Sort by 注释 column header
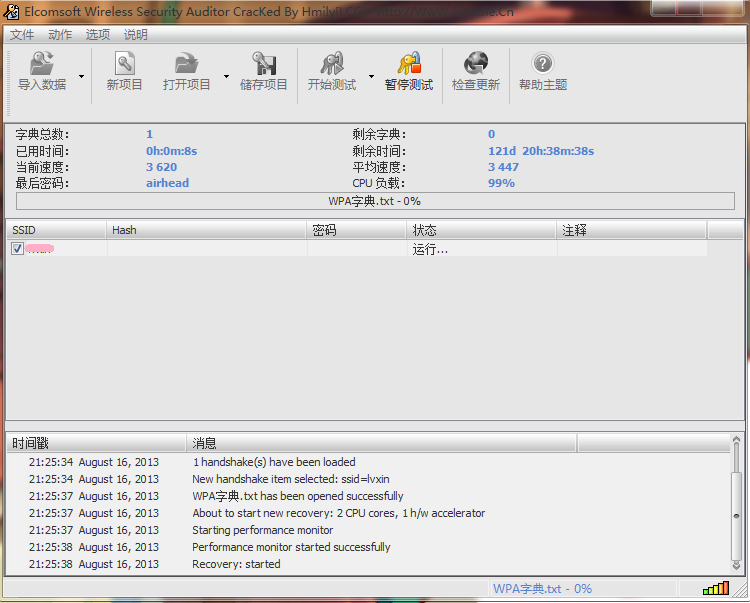This screenshot has width=750, height=603. click(x=631, y=230)
